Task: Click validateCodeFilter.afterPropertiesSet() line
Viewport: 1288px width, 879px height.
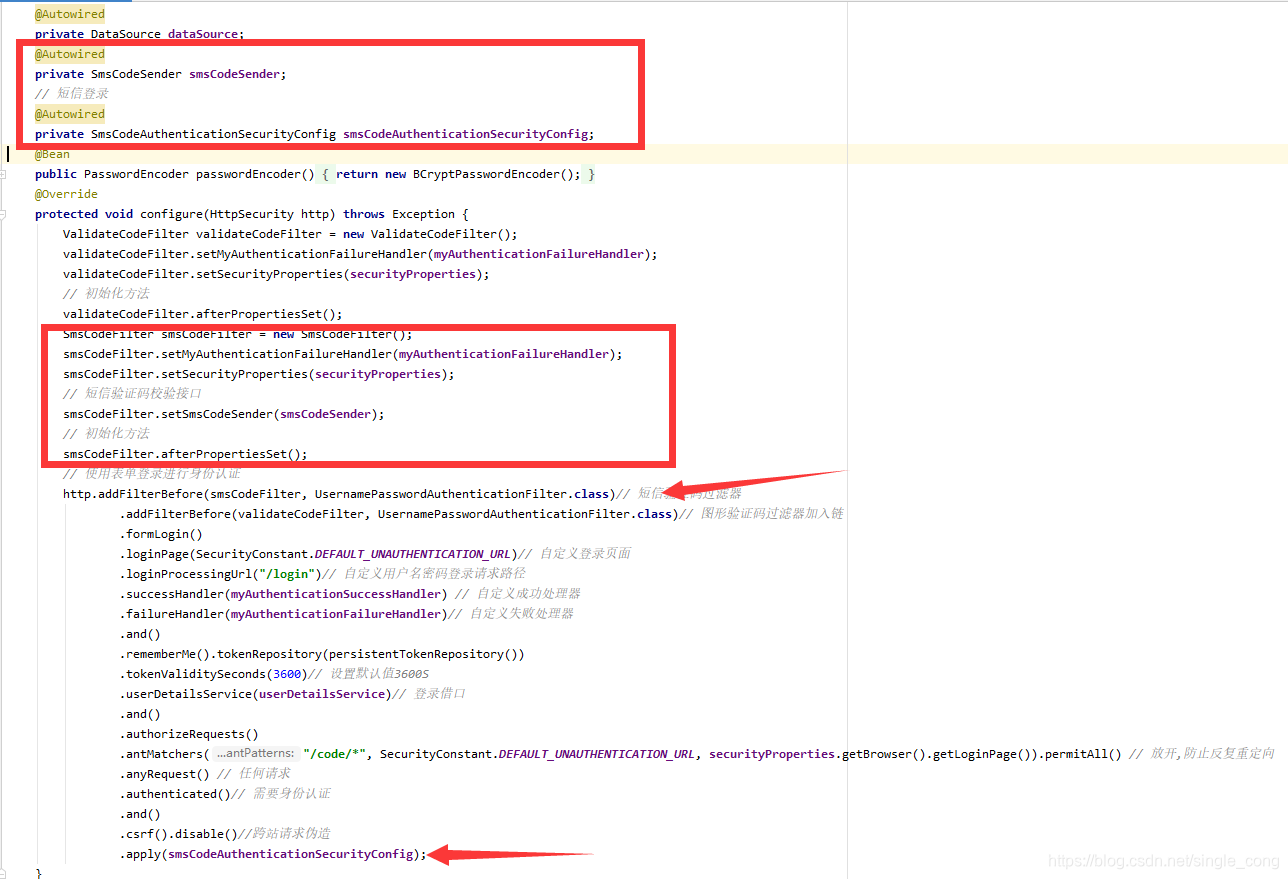Action: [202, 314]
